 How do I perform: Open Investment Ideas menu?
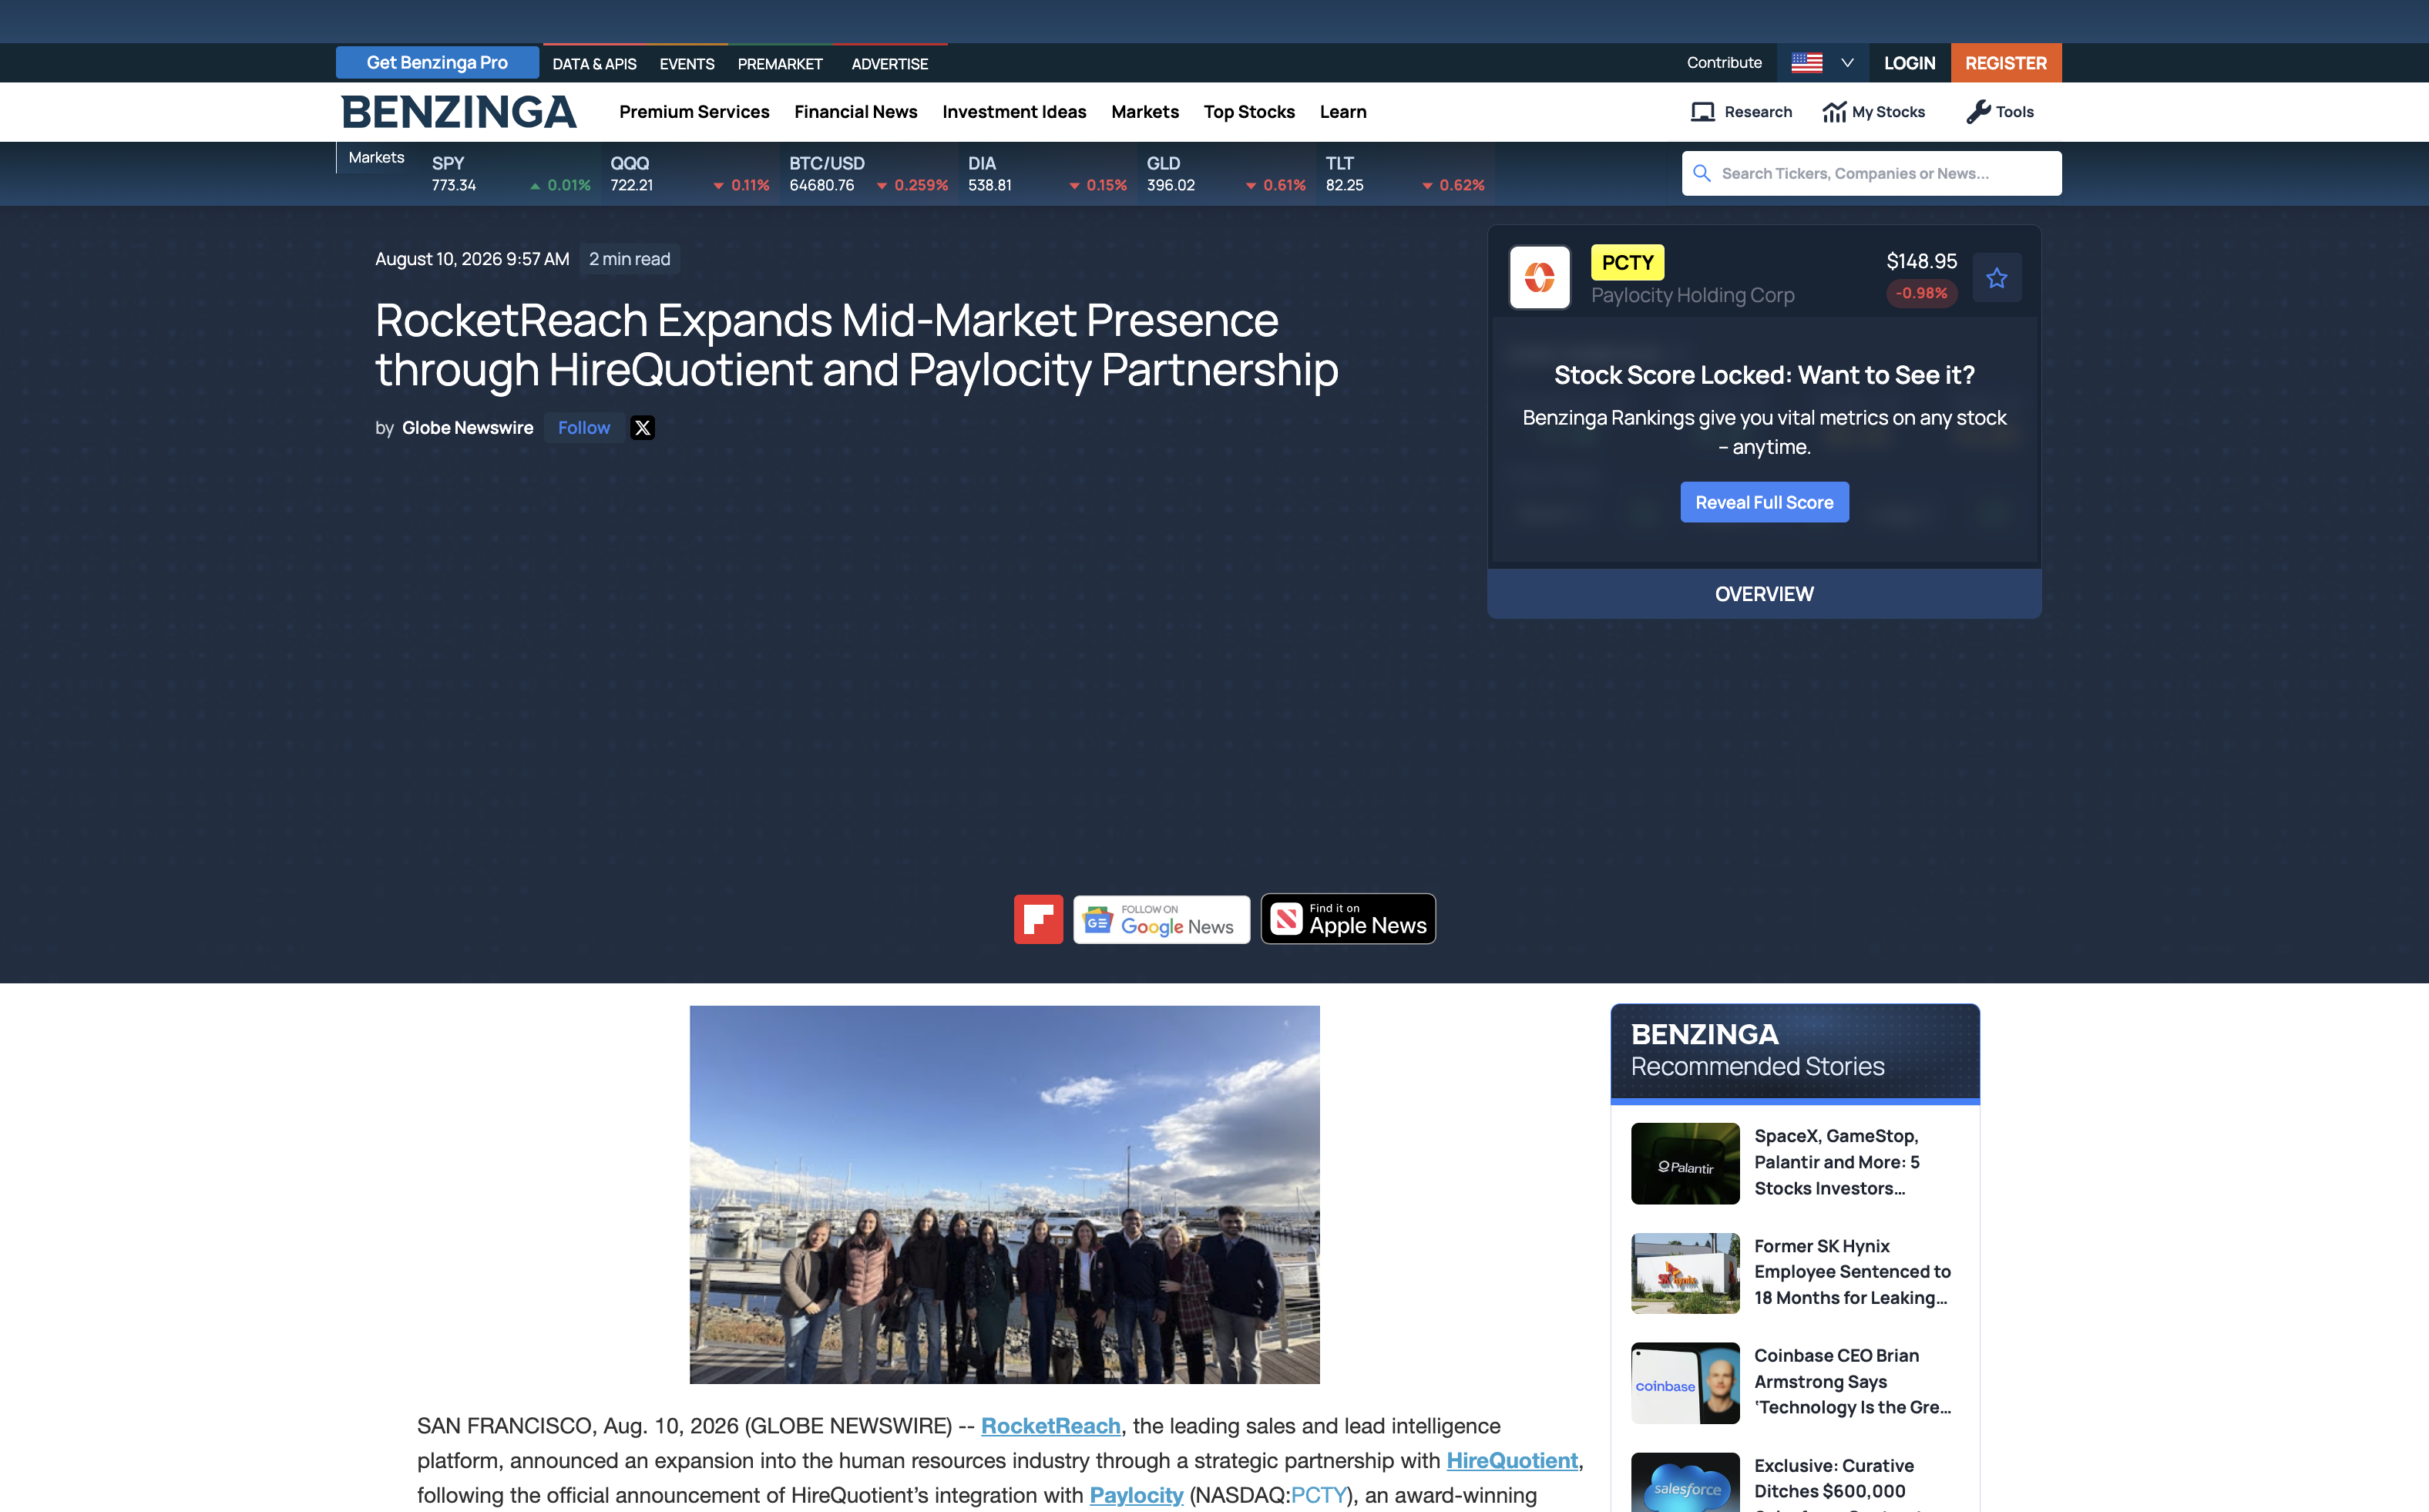pos(1014,112)
